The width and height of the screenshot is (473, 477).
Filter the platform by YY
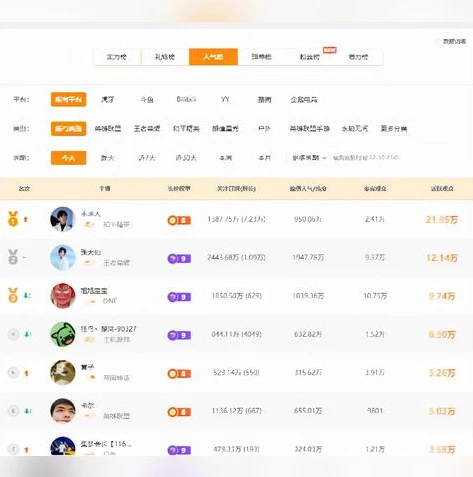click(225, 99)
